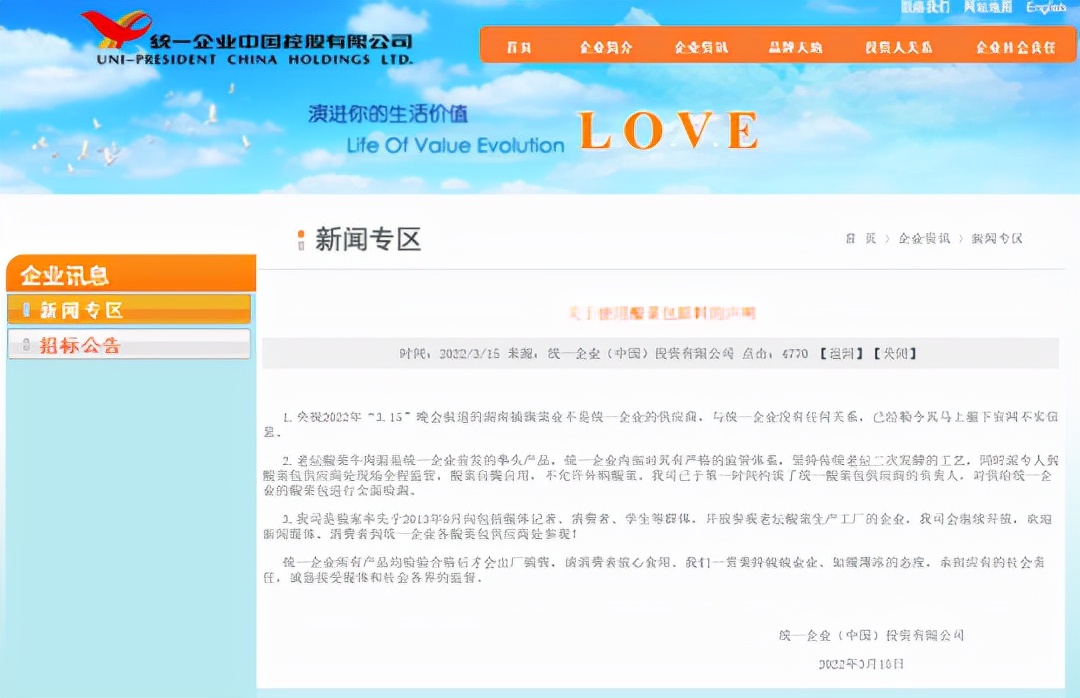Open the 企业简介 navigation item
This screenshot has height=698, width=1080.
pos(605,48)
